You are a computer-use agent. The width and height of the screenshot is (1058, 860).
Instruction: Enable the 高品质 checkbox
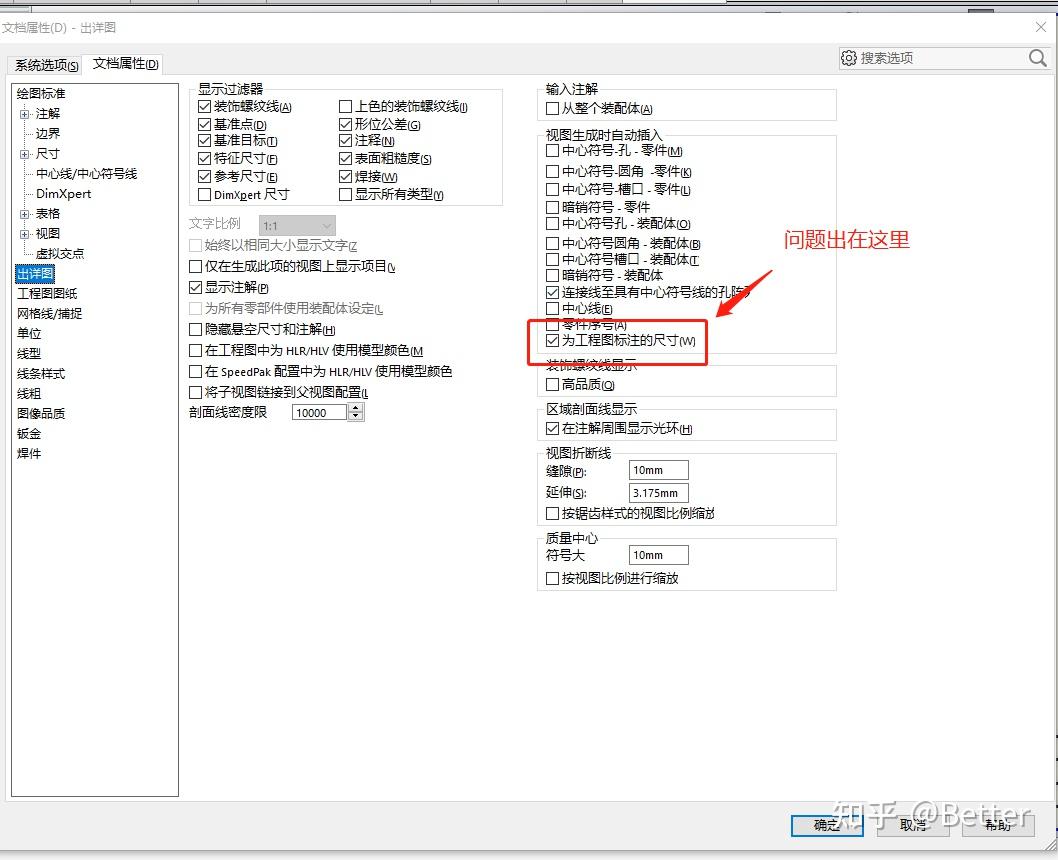(553, 385)
